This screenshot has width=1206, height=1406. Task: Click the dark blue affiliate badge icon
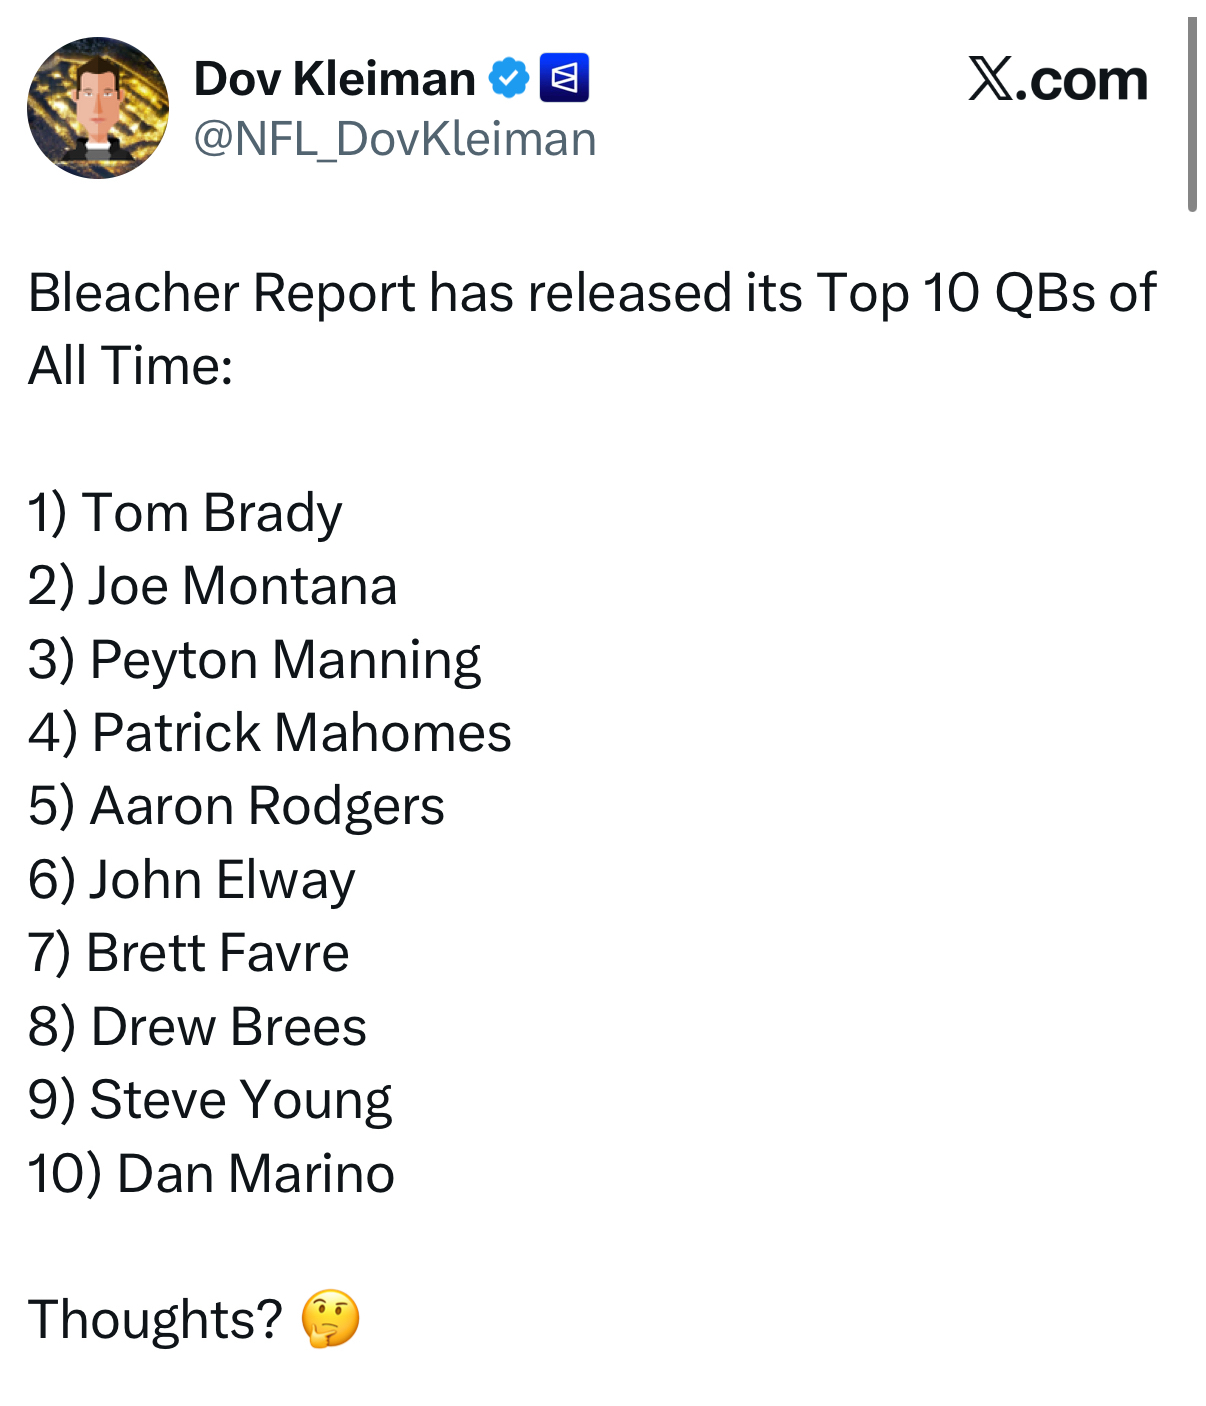pyautogui.click(x=564, y=78)
